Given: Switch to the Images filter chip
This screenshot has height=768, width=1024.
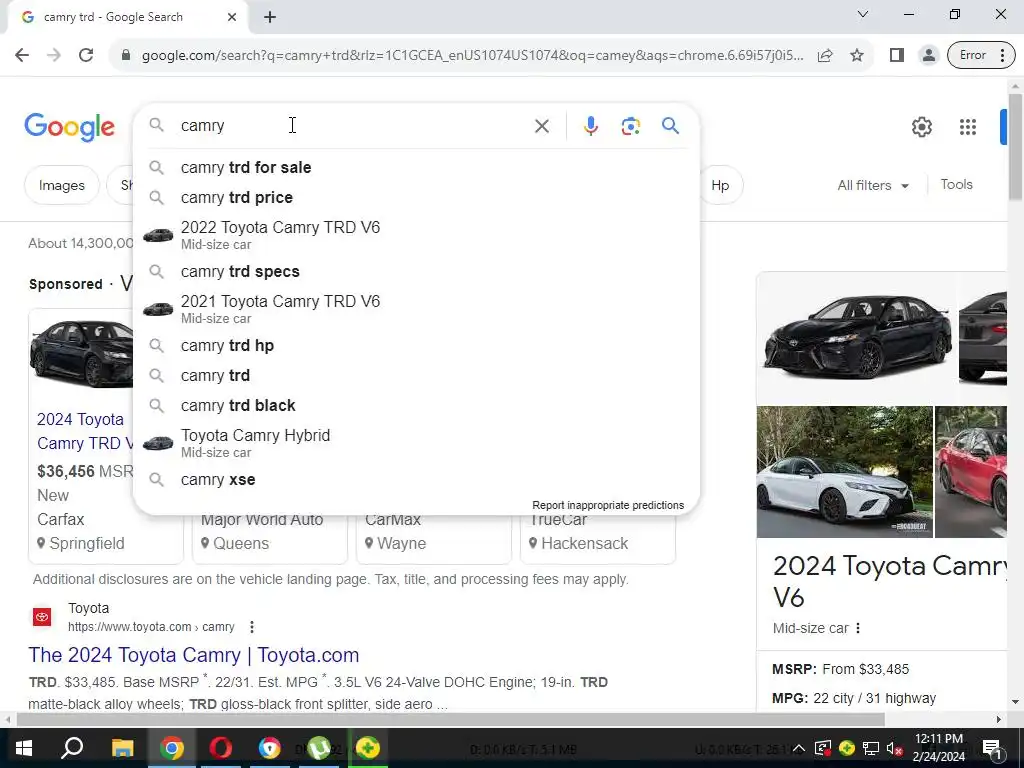Looking at the screenshot, I should (x=61, y=185).
